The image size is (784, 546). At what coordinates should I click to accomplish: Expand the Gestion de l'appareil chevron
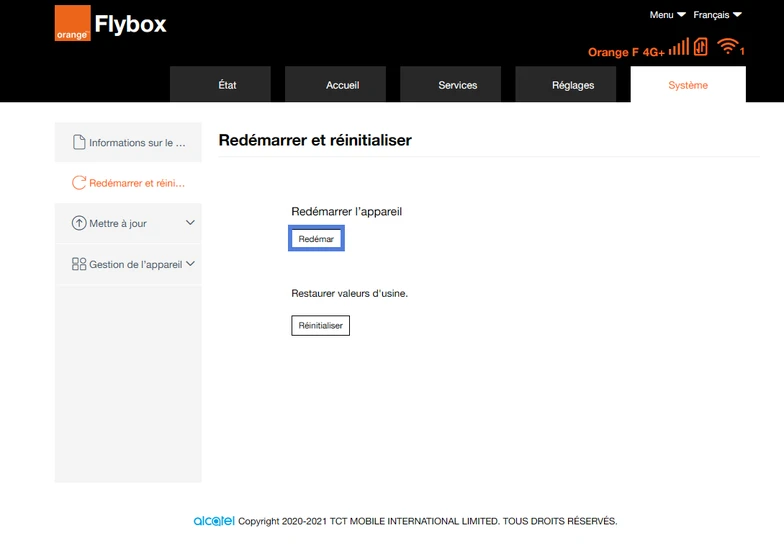pyautogui.click(x=190, y=264)
